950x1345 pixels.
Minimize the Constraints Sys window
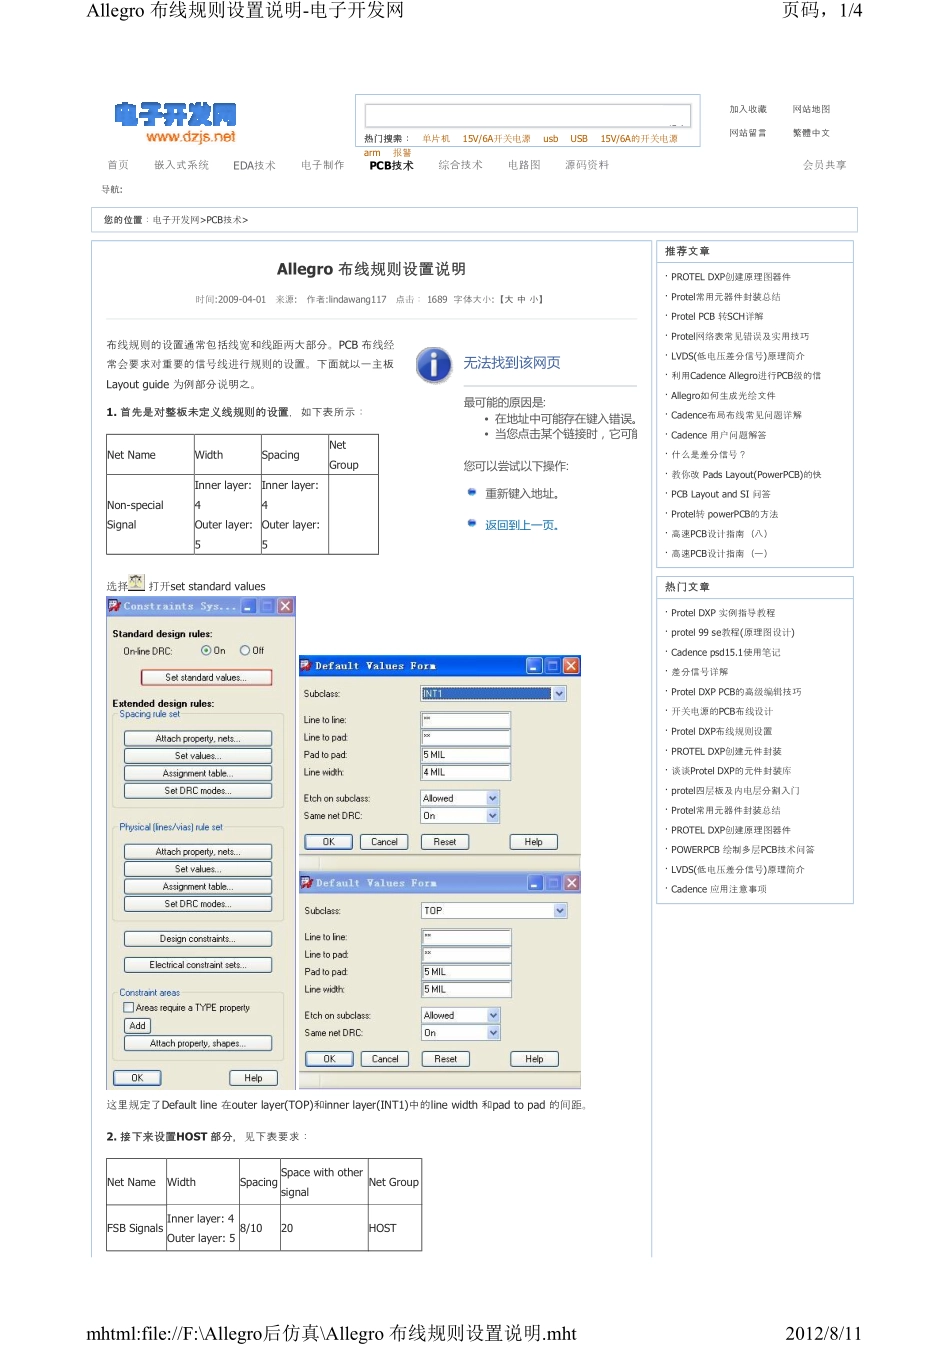(249, 606)
